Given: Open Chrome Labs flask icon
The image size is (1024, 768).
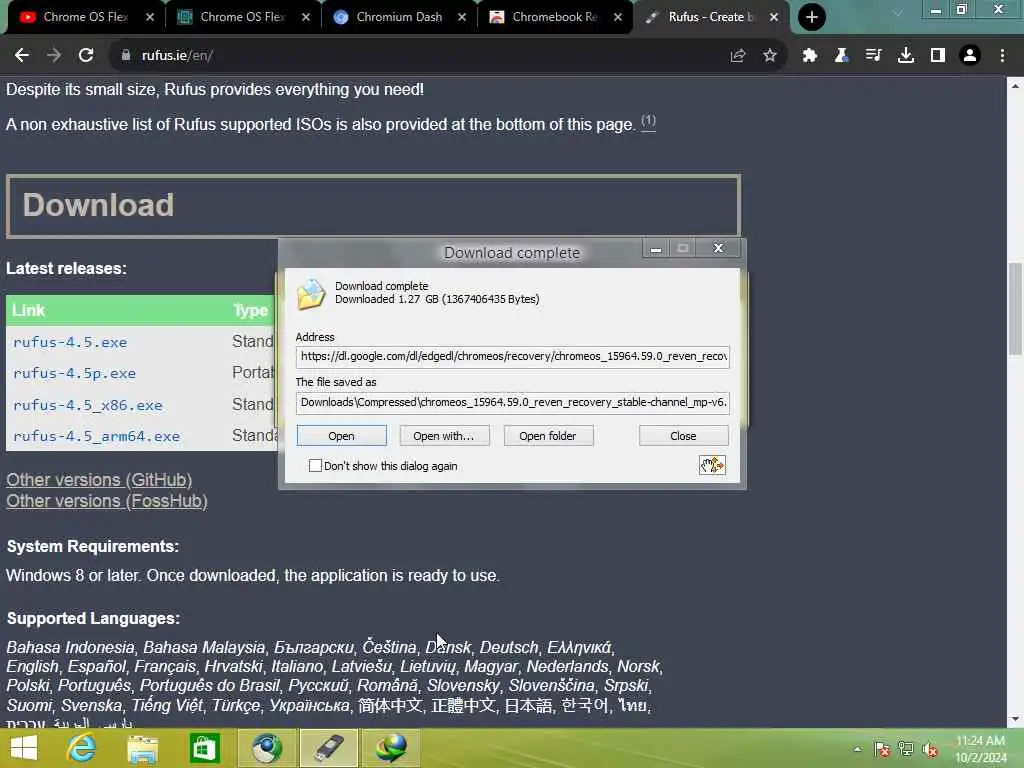Looking at the screenshot, I should (x=841, y=56).
